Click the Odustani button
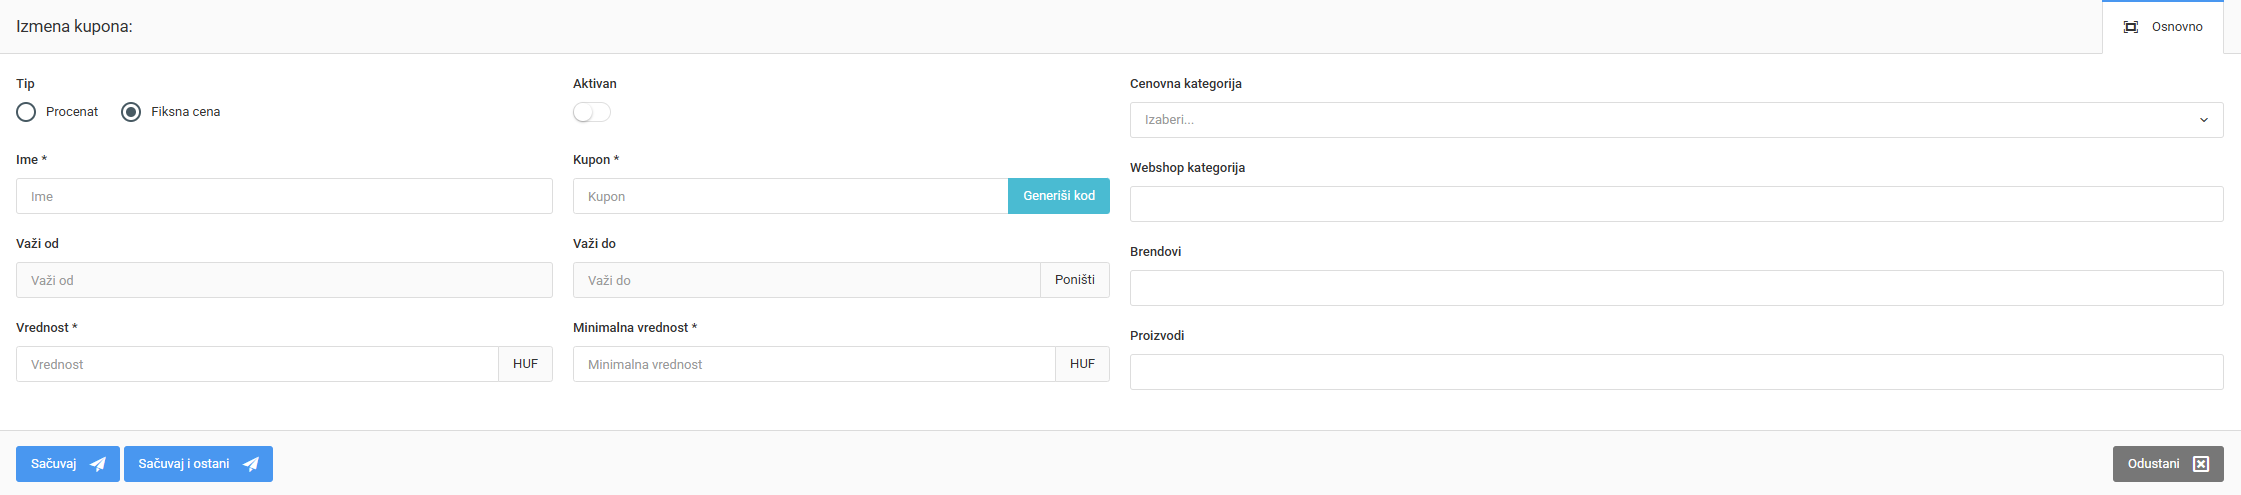The height and width of the screenshot is (495, 2241). [2168, 464]
